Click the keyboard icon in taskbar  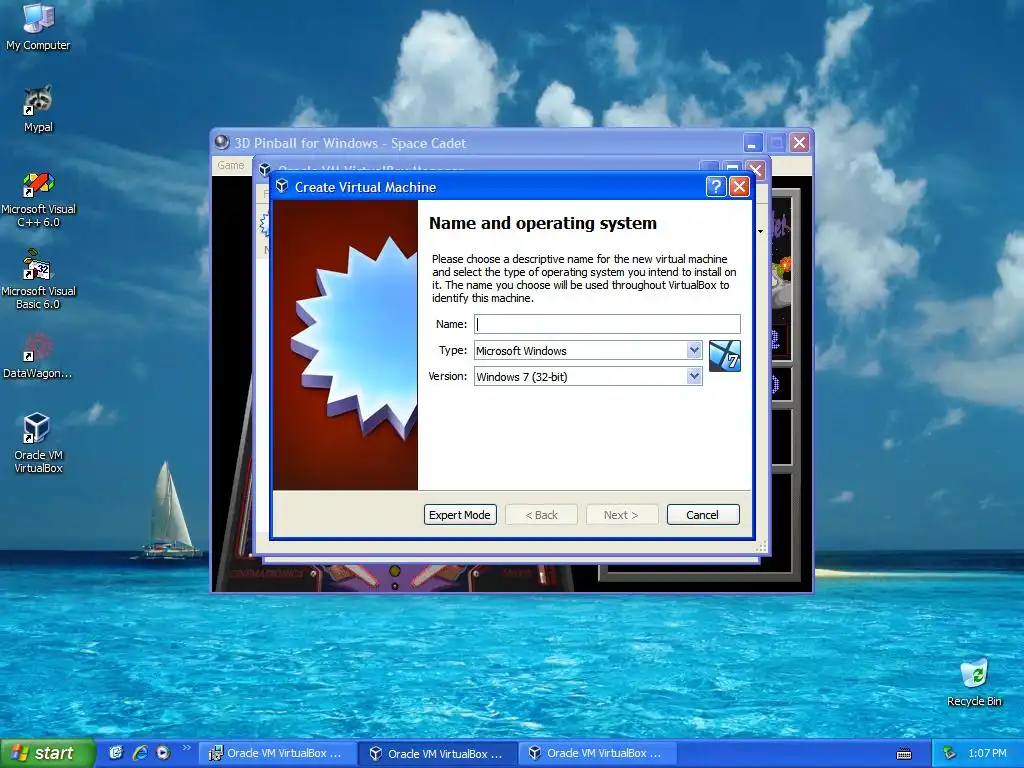(x=904, y=754)
